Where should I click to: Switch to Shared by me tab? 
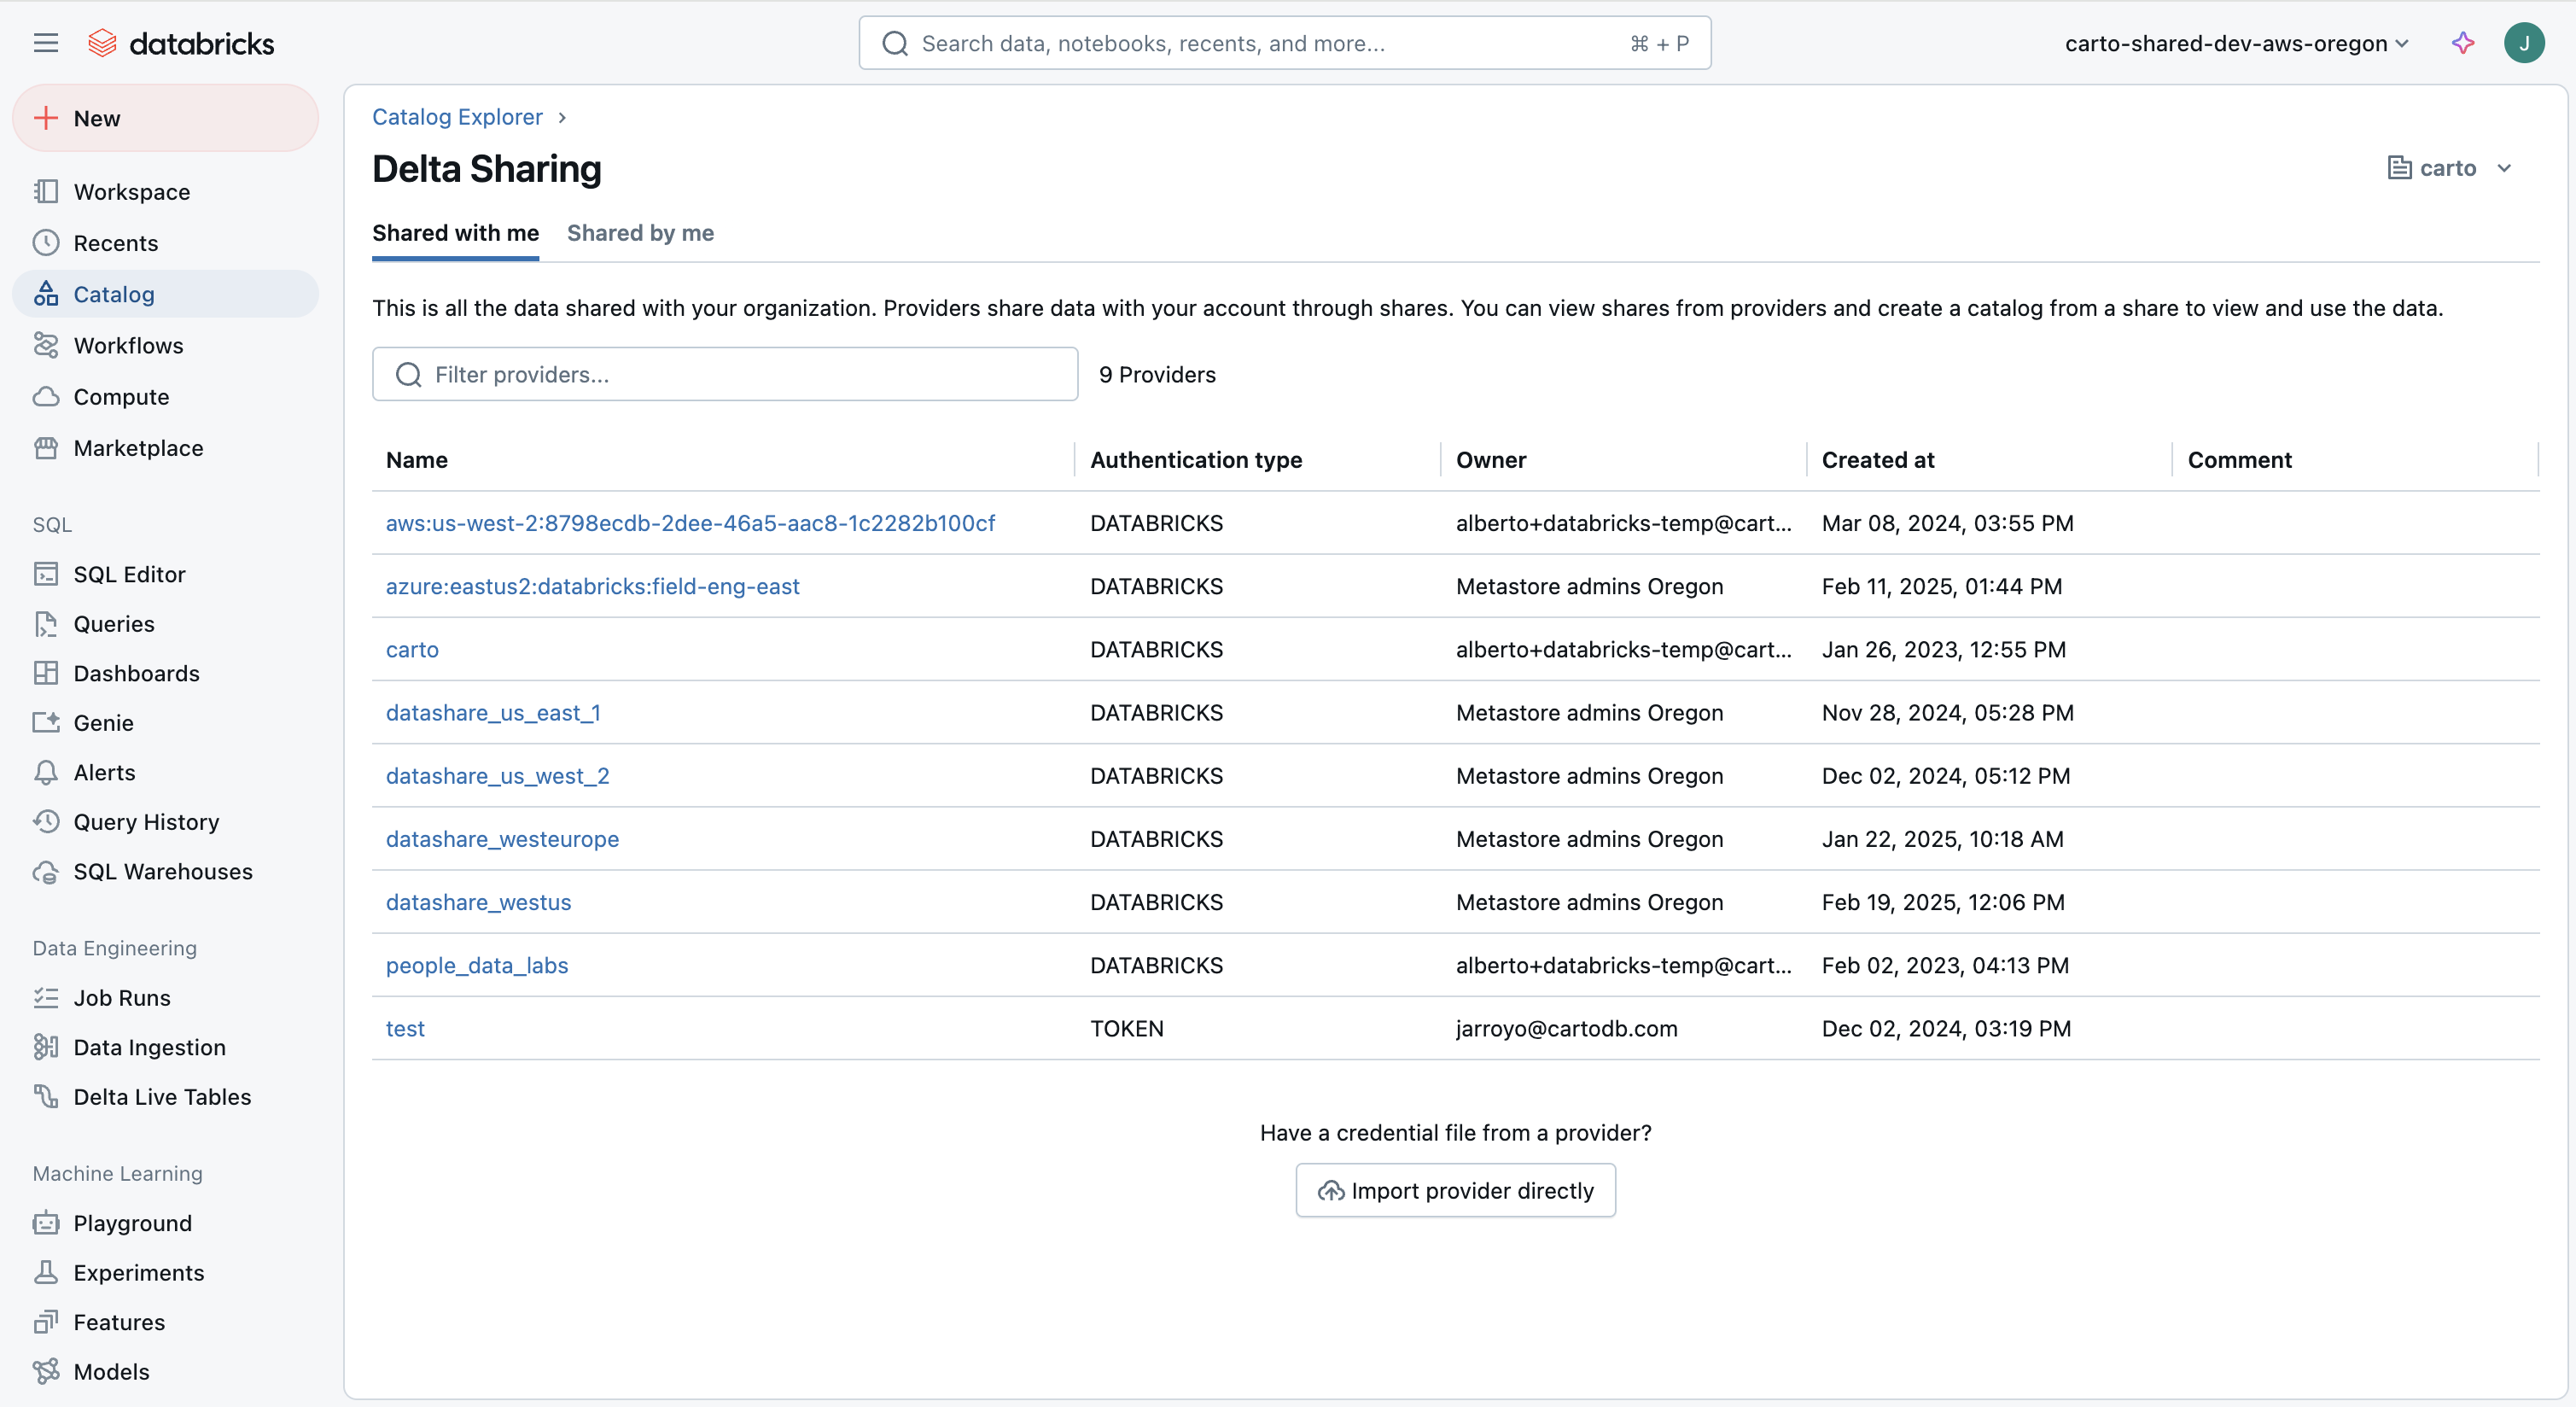[640, 233]
